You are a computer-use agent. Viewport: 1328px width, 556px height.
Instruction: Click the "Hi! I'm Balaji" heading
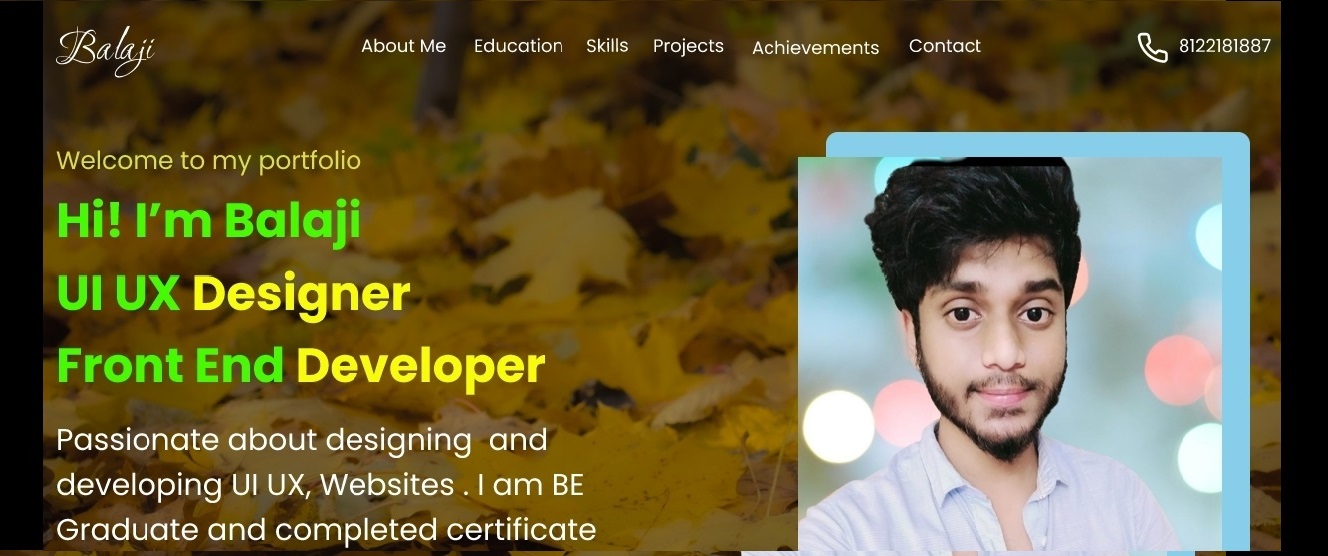(x=208, y=220)
